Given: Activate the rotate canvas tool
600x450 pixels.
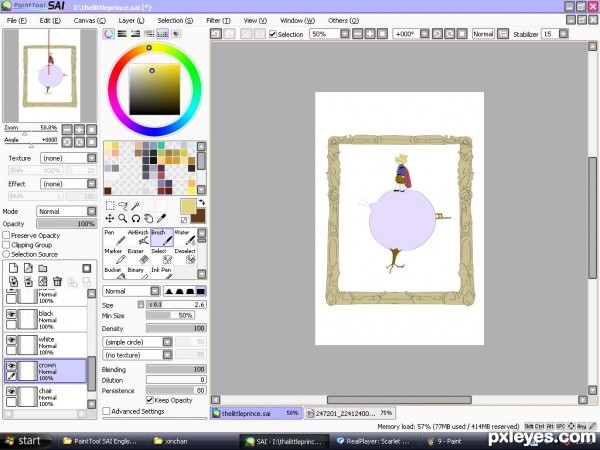Looking at the screenshot, I should [x=135, y=218].
